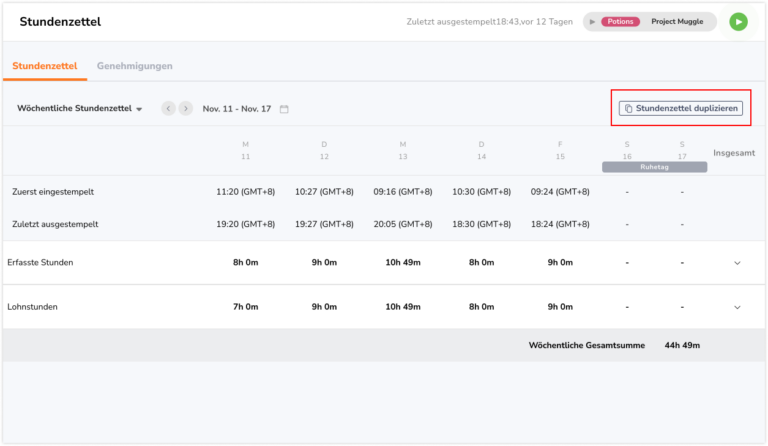Select the Monday 11 column header
768x446 pixels.
[x=245, y=150]
